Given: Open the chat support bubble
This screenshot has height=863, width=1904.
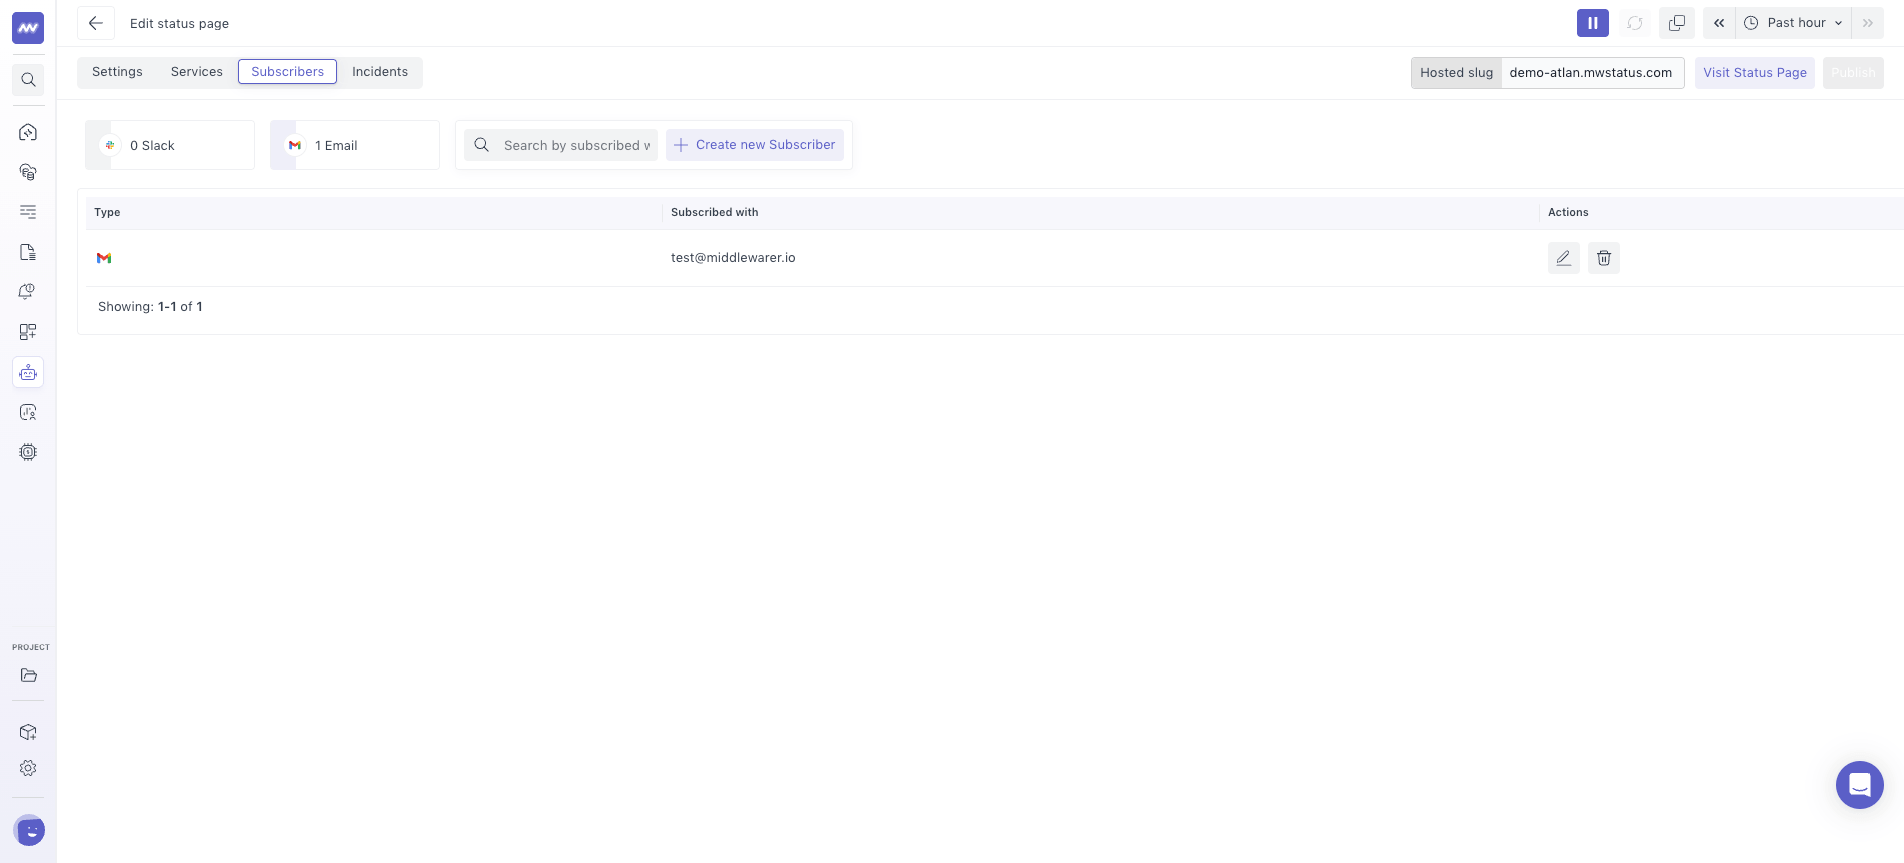Looking at the screenshot, I should pyautogui.click(x=1860, y=785).
